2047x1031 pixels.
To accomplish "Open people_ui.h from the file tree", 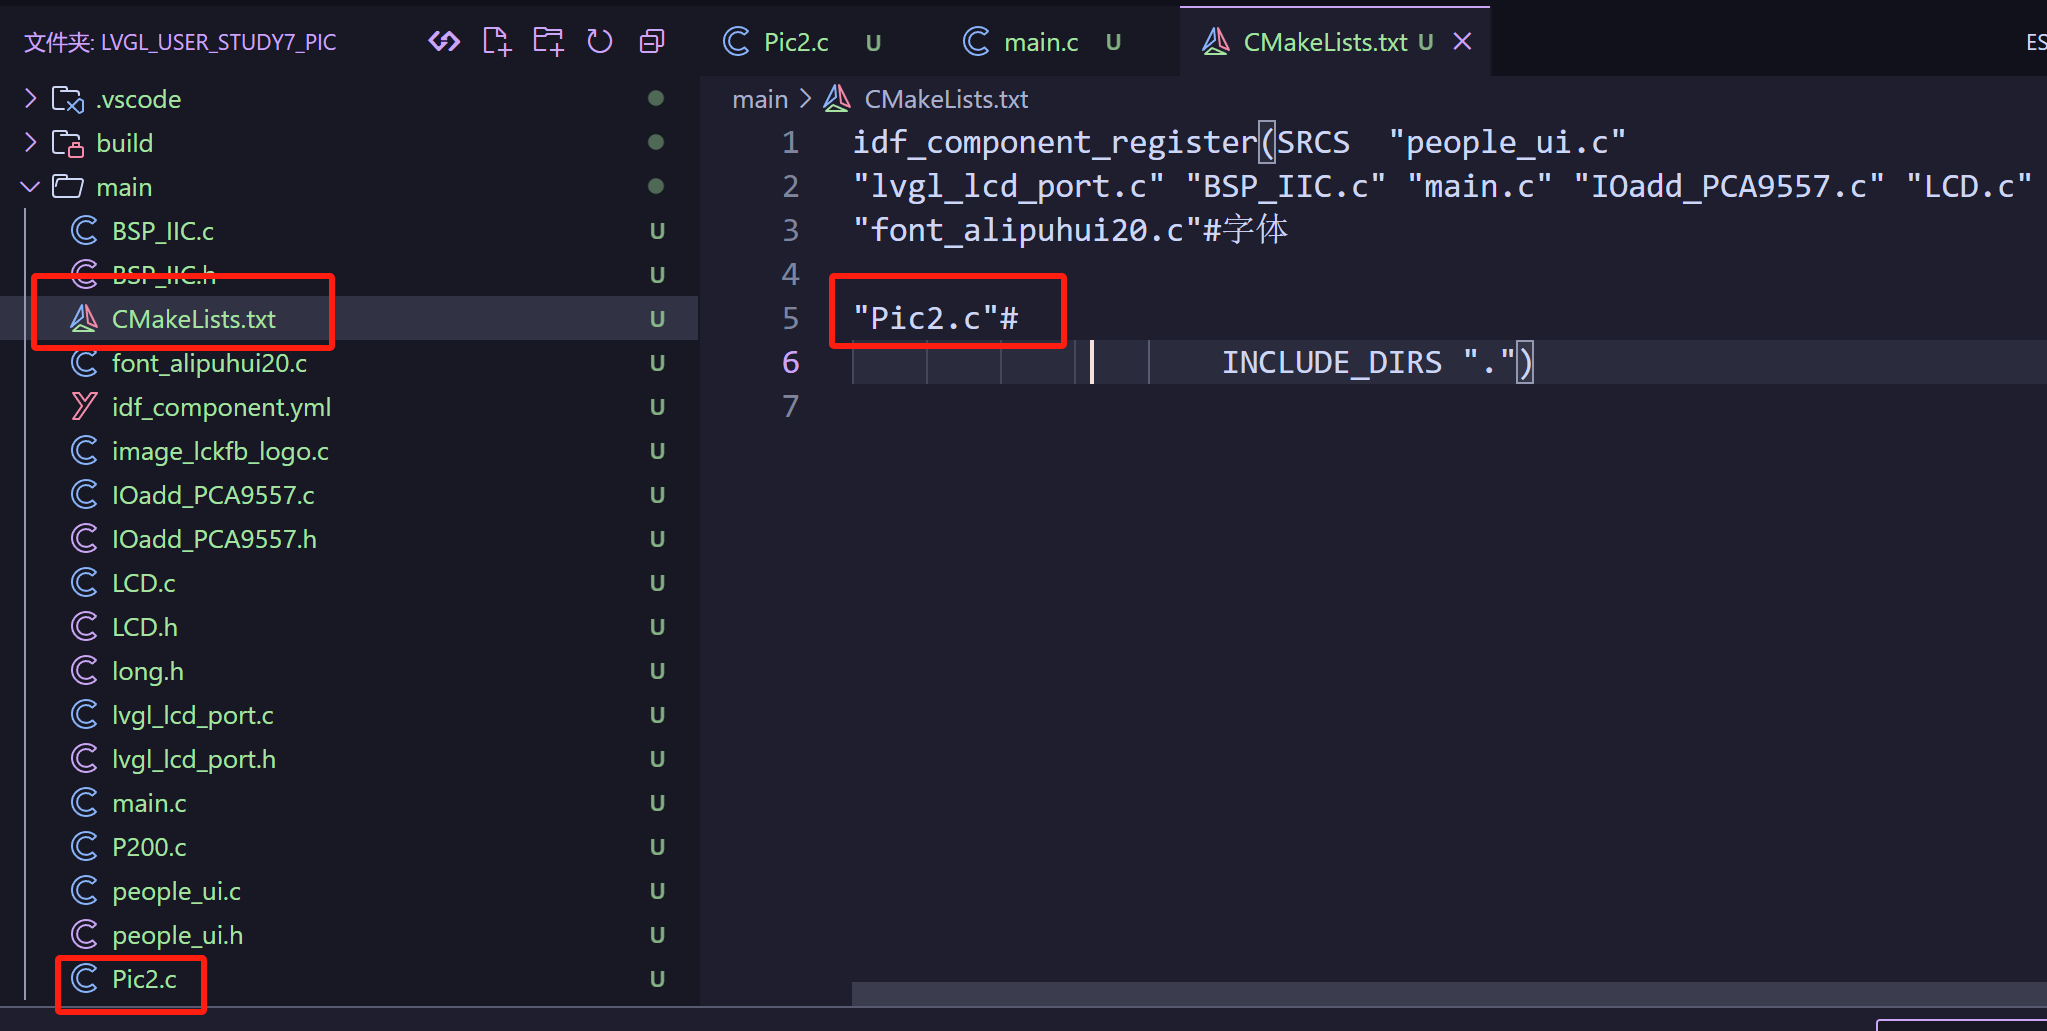I will (177, 935).
